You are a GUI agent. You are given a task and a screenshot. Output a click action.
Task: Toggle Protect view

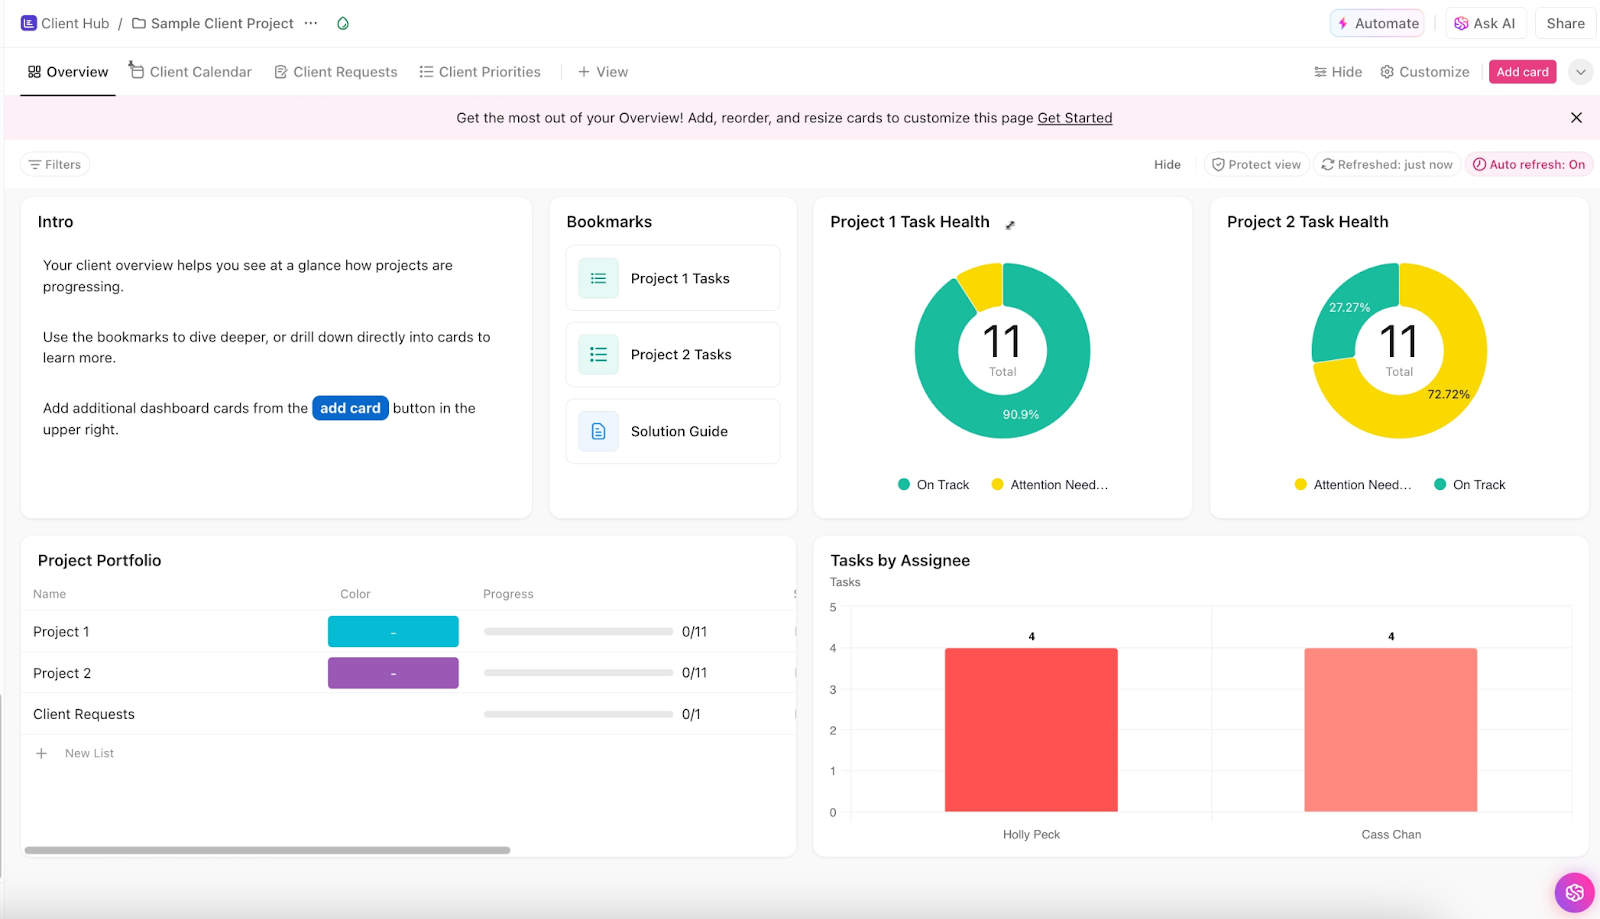pyautogui.click(x=1256, y=165)
